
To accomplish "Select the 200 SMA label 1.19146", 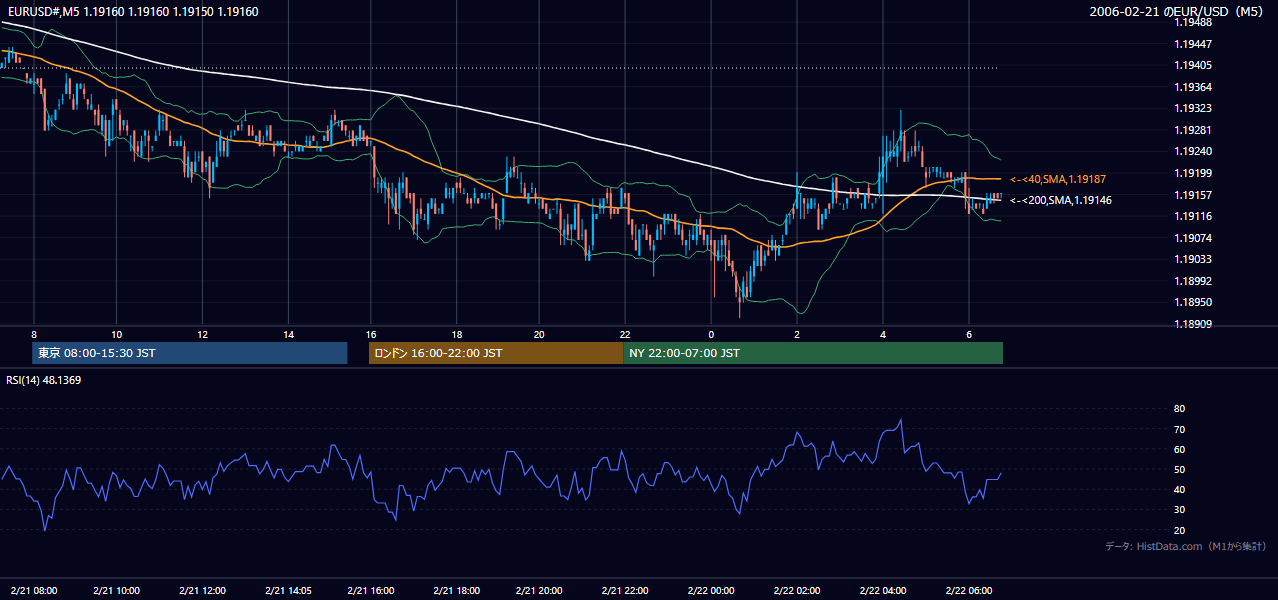I will (x=1061, y=201).
